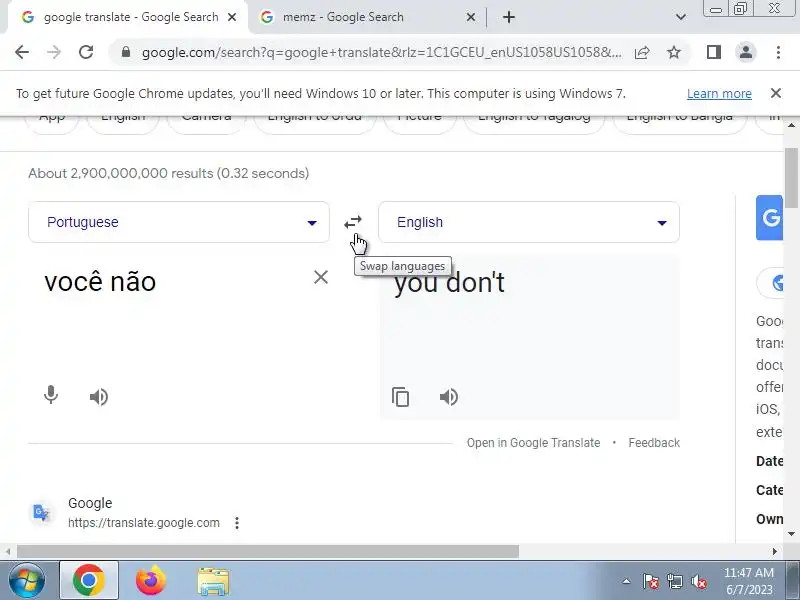Image resolution: width=800 pixels, height=600 pixels.
Task: Launch Firefox from the taskbar
Action: point(151,581)
